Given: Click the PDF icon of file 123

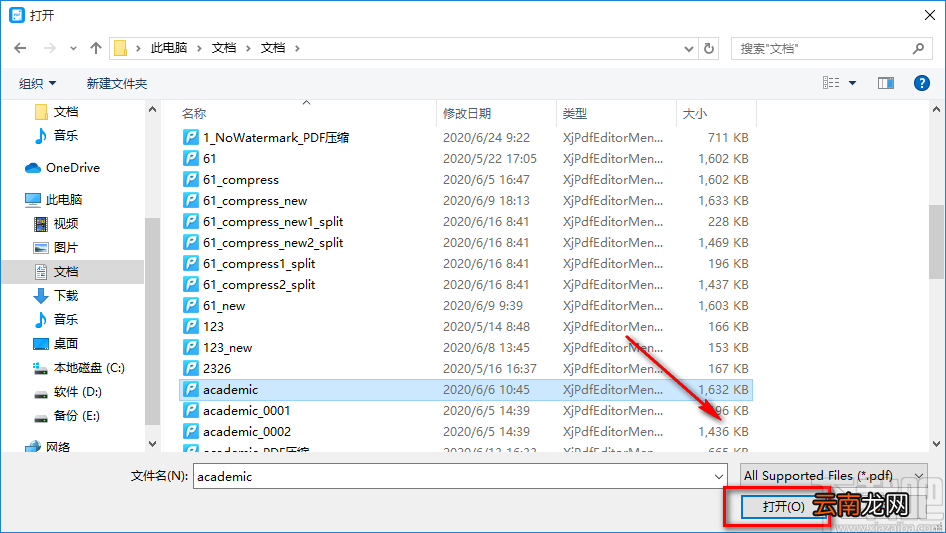Looking at the screenshot, I should pyautogui.click(x=191, y=327).
